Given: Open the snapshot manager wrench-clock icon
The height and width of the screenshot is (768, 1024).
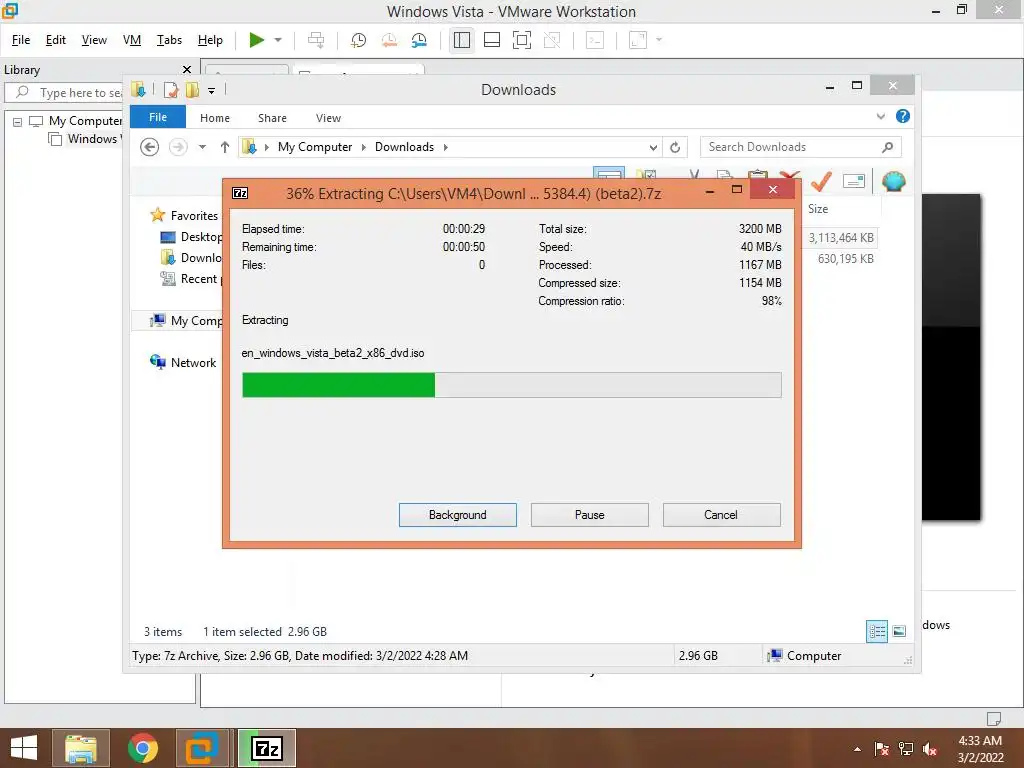Looking at the screenshot, I should 419,40.
